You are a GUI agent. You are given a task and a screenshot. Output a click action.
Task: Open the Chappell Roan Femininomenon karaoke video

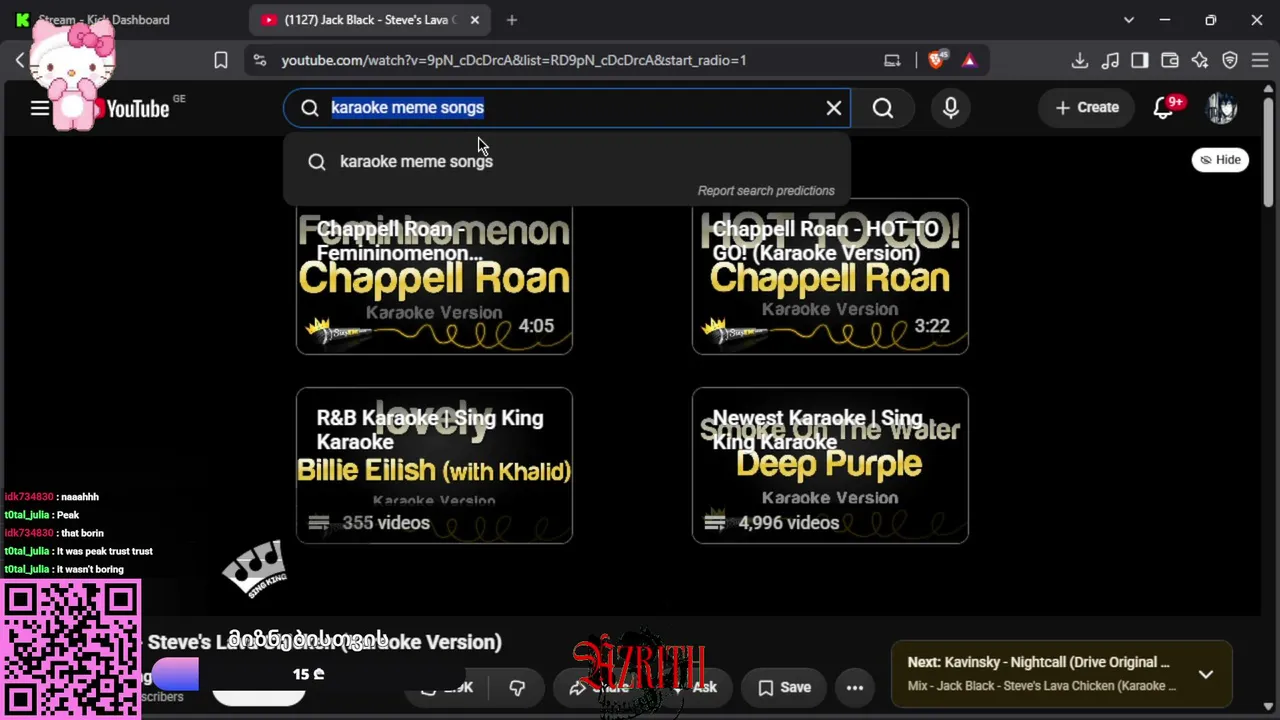tap(434, 277)
